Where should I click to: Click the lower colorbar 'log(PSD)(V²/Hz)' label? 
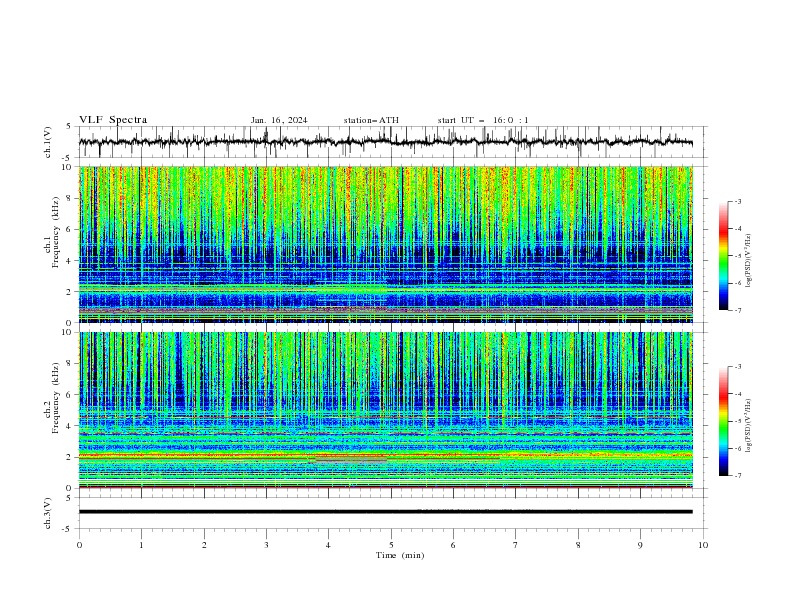(x=748, y=426)
